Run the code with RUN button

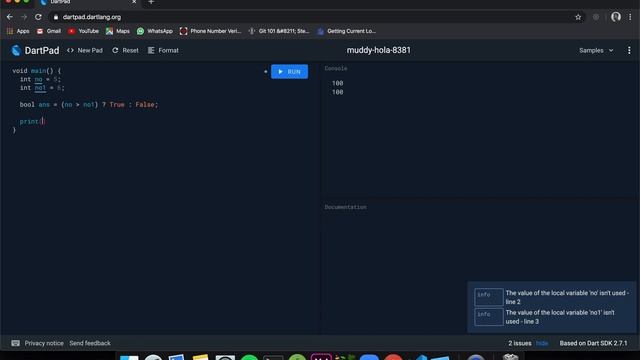tap(289, 71)
